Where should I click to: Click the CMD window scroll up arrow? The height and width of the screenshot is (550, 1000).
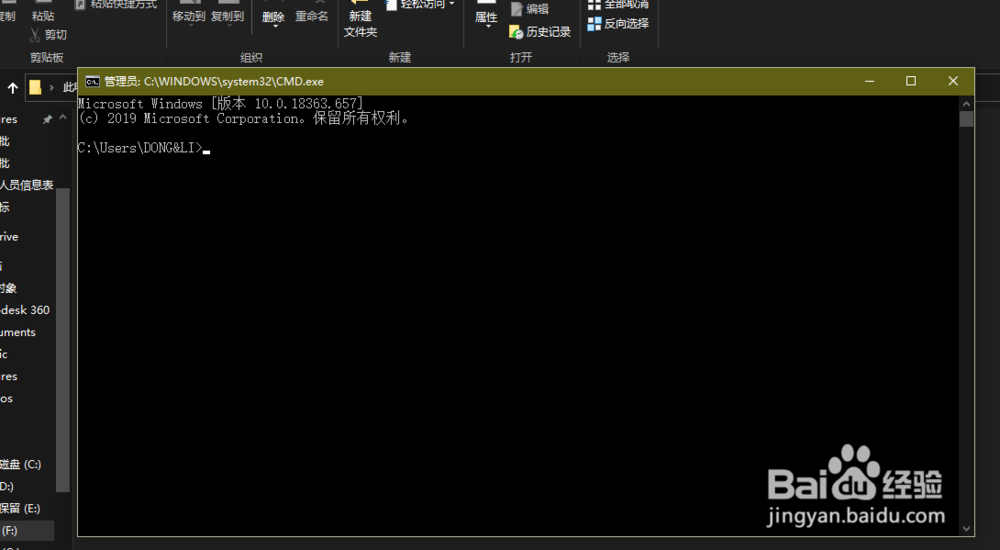966,103
